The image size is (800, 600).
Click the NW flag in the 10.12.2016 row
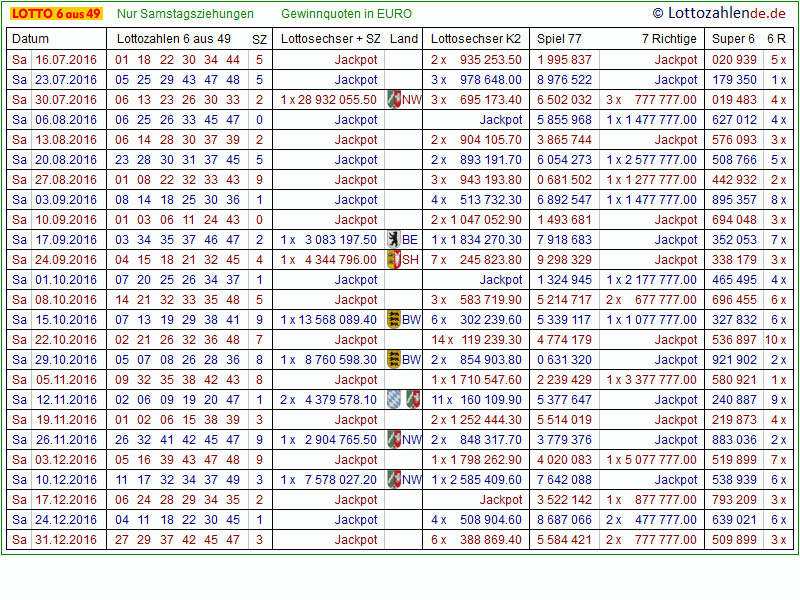click(x=394, y=479)
